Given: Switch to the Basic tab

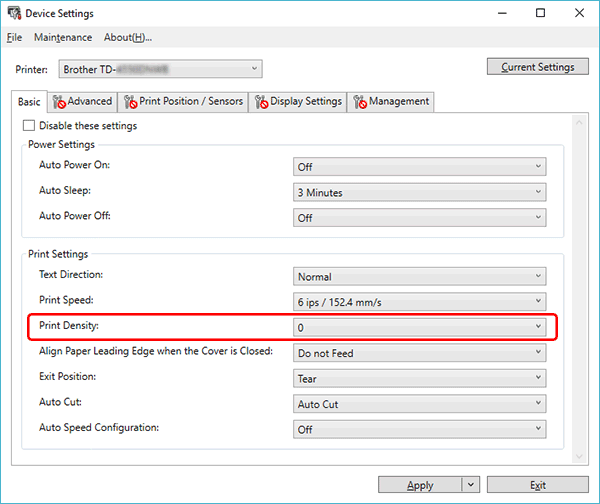Looking at the screenshot, I should point(29,101).
